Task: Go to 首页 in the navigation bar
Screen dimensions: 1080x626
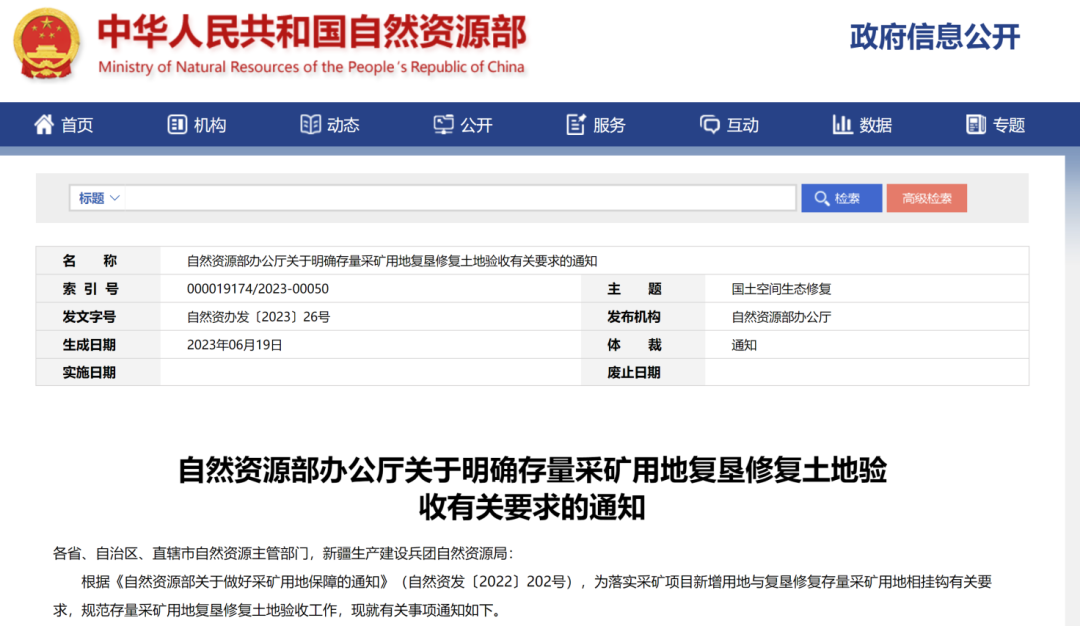Action: 77,125
